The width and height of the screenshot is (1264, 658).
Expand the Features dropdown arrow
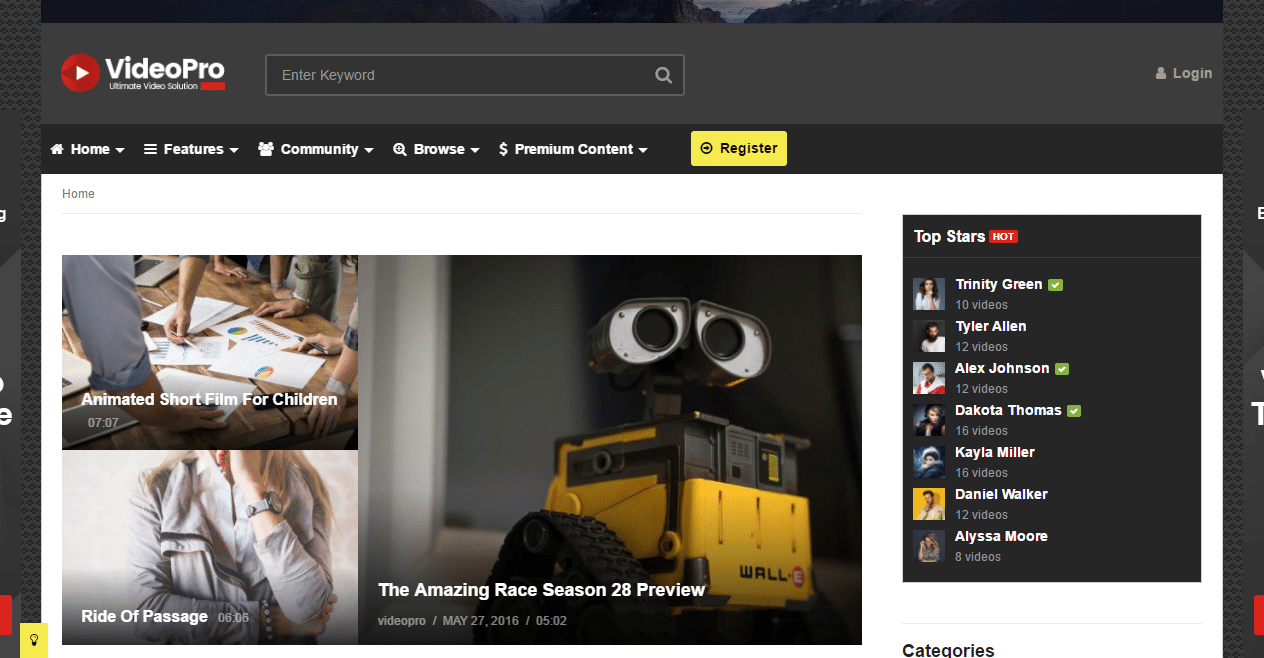pos(234,150)
